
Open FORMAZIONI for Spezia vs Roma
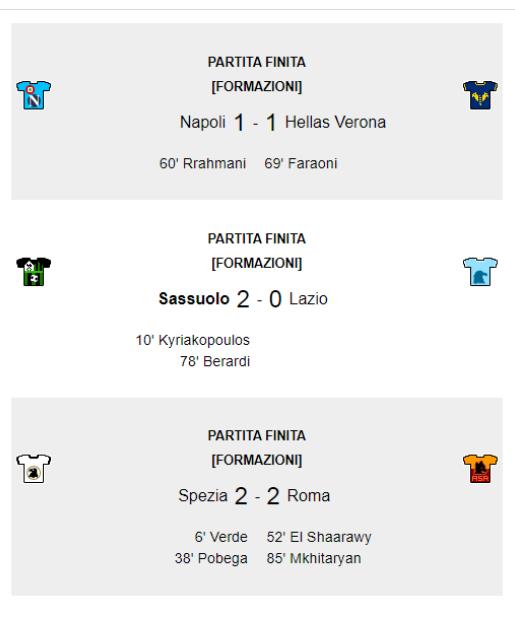point(257,460)
